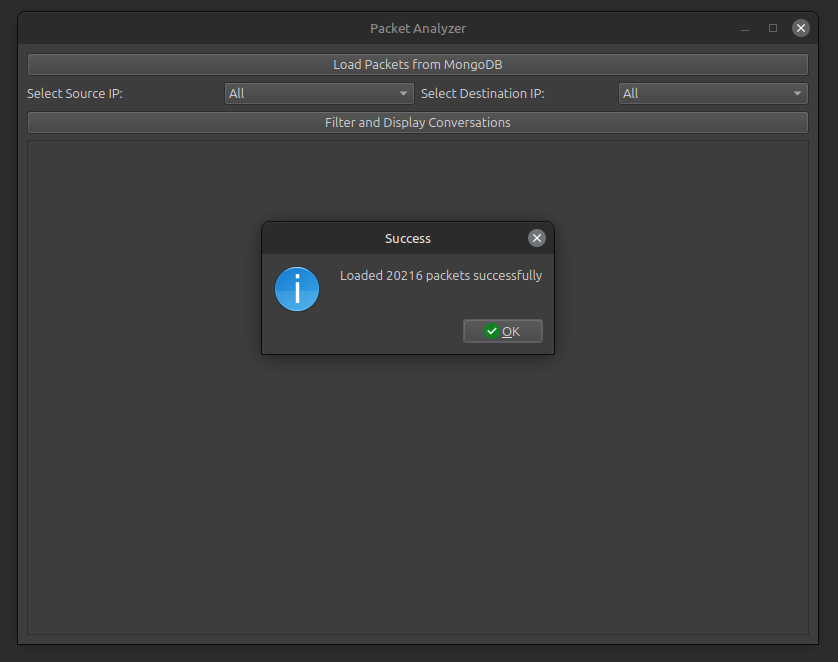Select the Source IP field showing All

tap(318, 93)
